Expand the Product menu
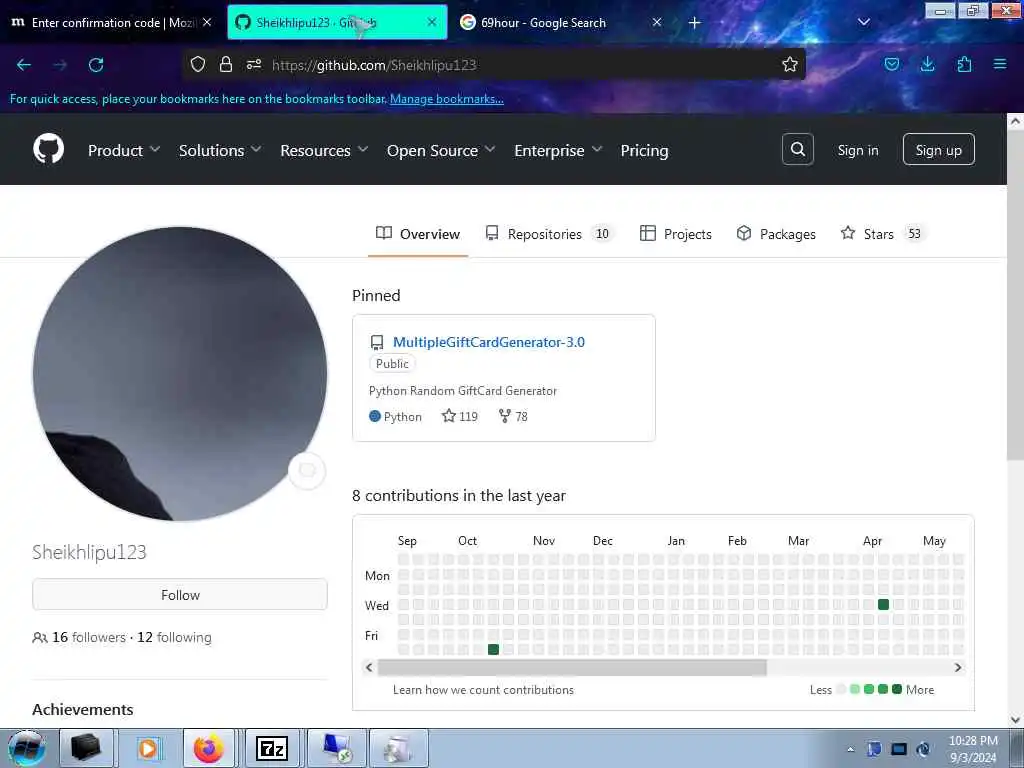Screen dimensions: 1024x768 point(124,150)
